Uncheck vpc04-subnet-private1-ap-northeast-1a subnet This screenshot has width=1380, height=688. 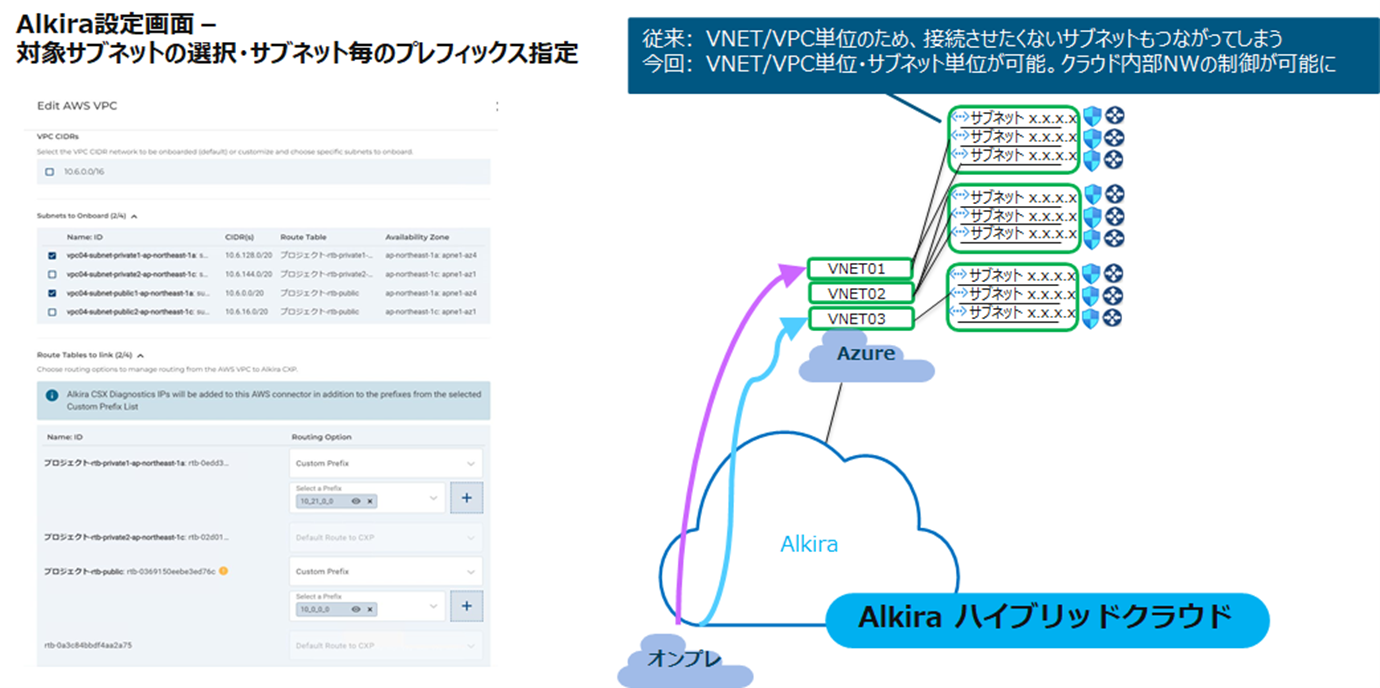point(51,254)
